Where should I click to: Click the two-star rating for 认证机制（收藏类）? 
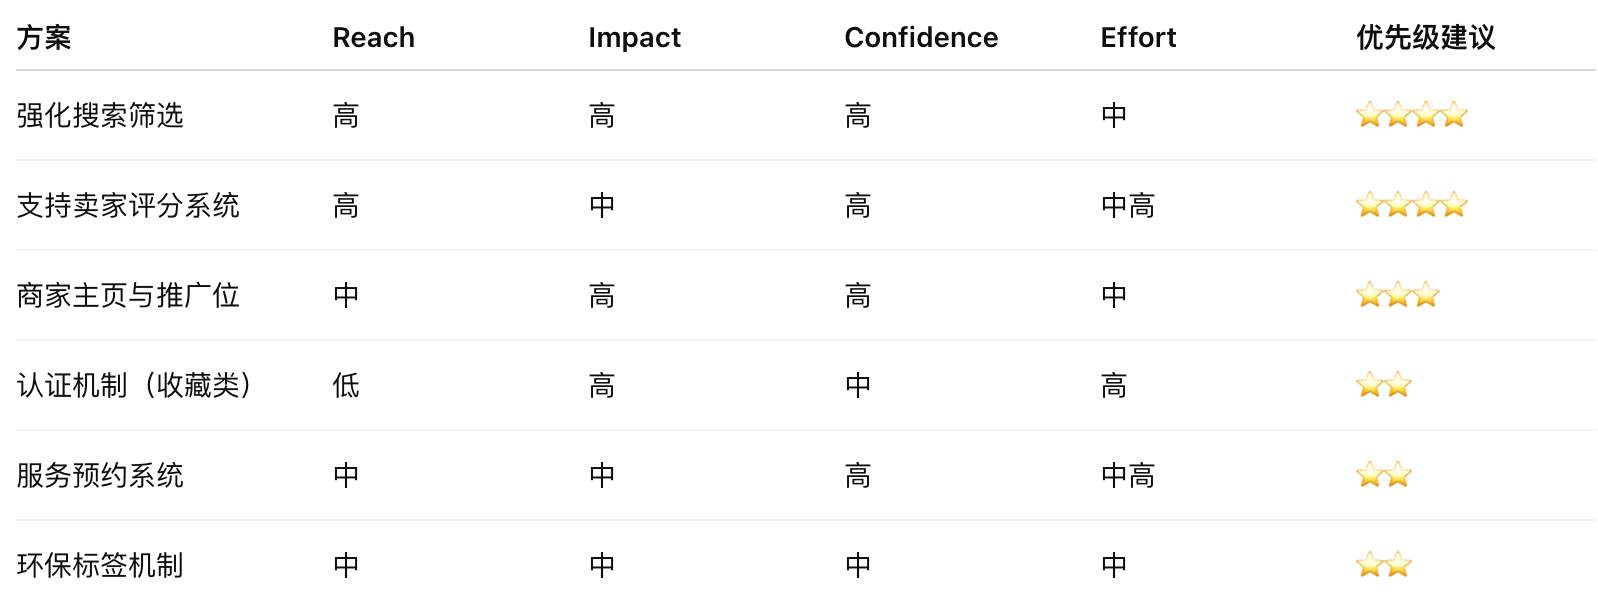click(1383, 385)
